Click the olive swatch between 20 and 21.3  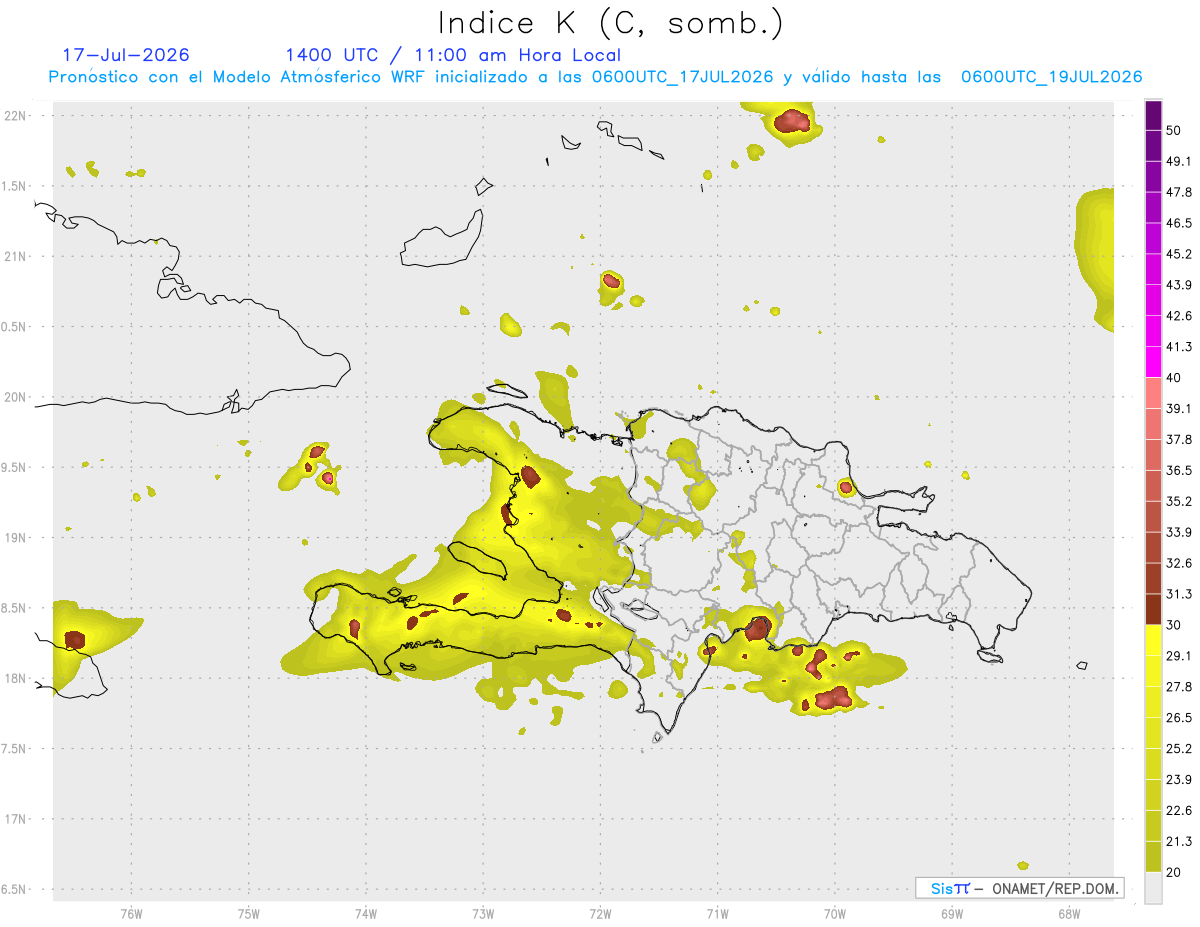coord(1154,855)
